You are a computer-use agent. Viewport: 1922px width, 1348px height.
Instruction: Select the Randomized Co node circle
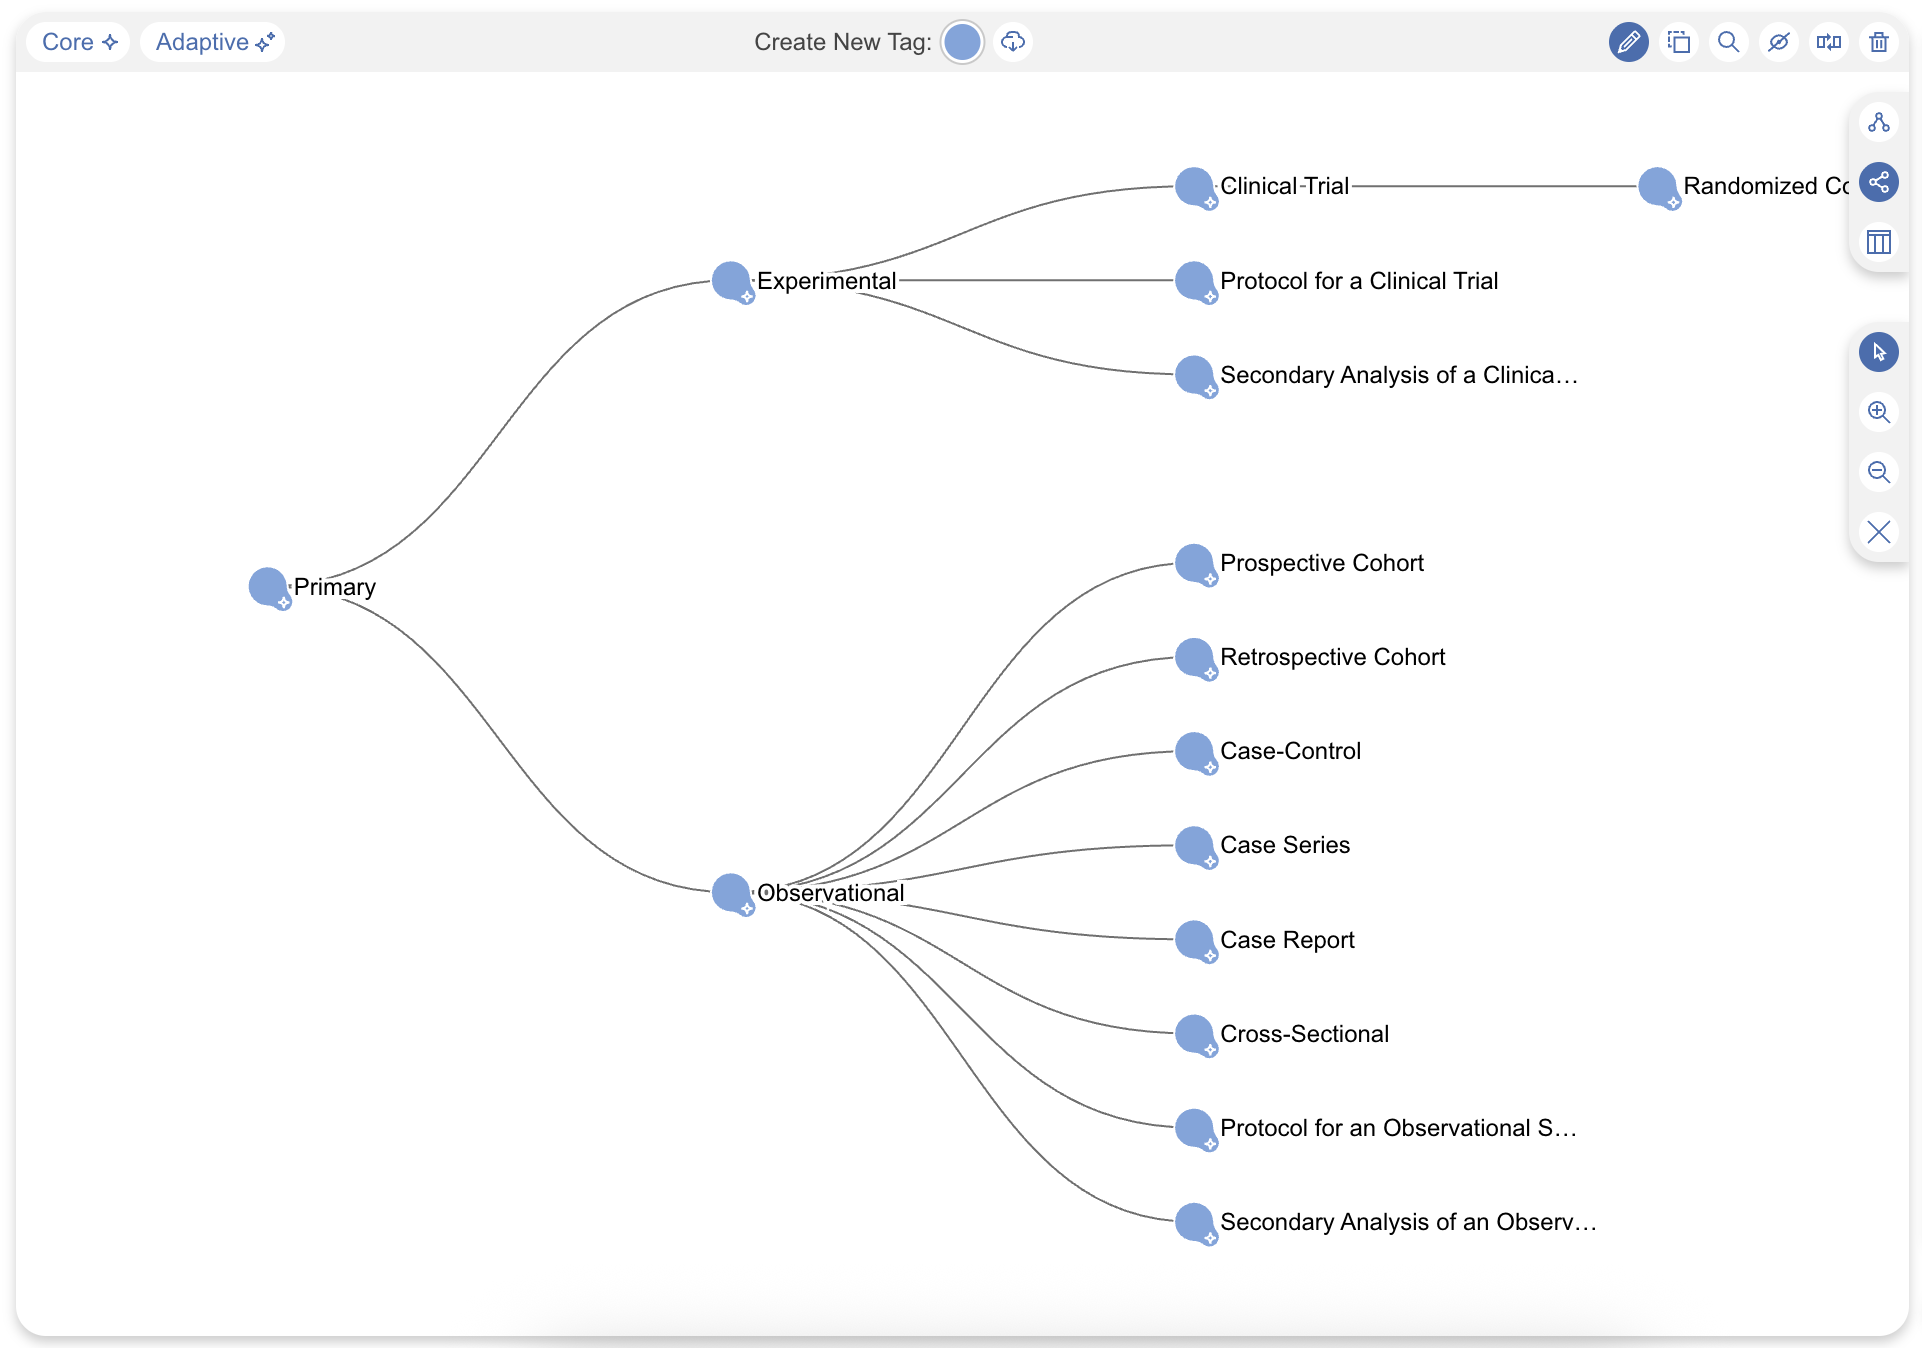(x=1658, y=187)
